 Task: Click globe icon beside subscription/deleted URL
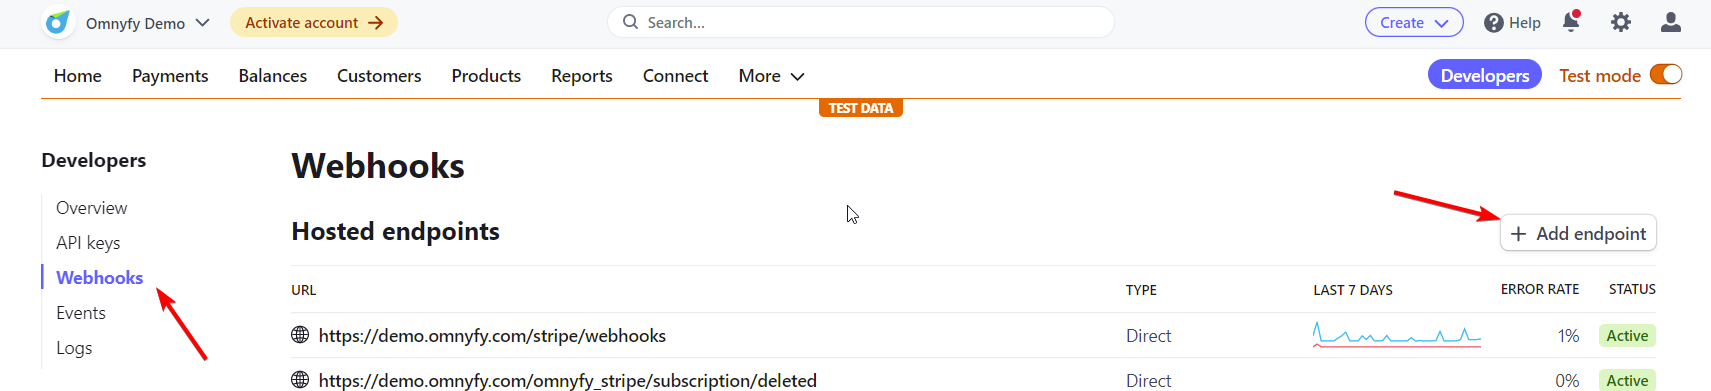pyautogui.click(x=300, y=380)
